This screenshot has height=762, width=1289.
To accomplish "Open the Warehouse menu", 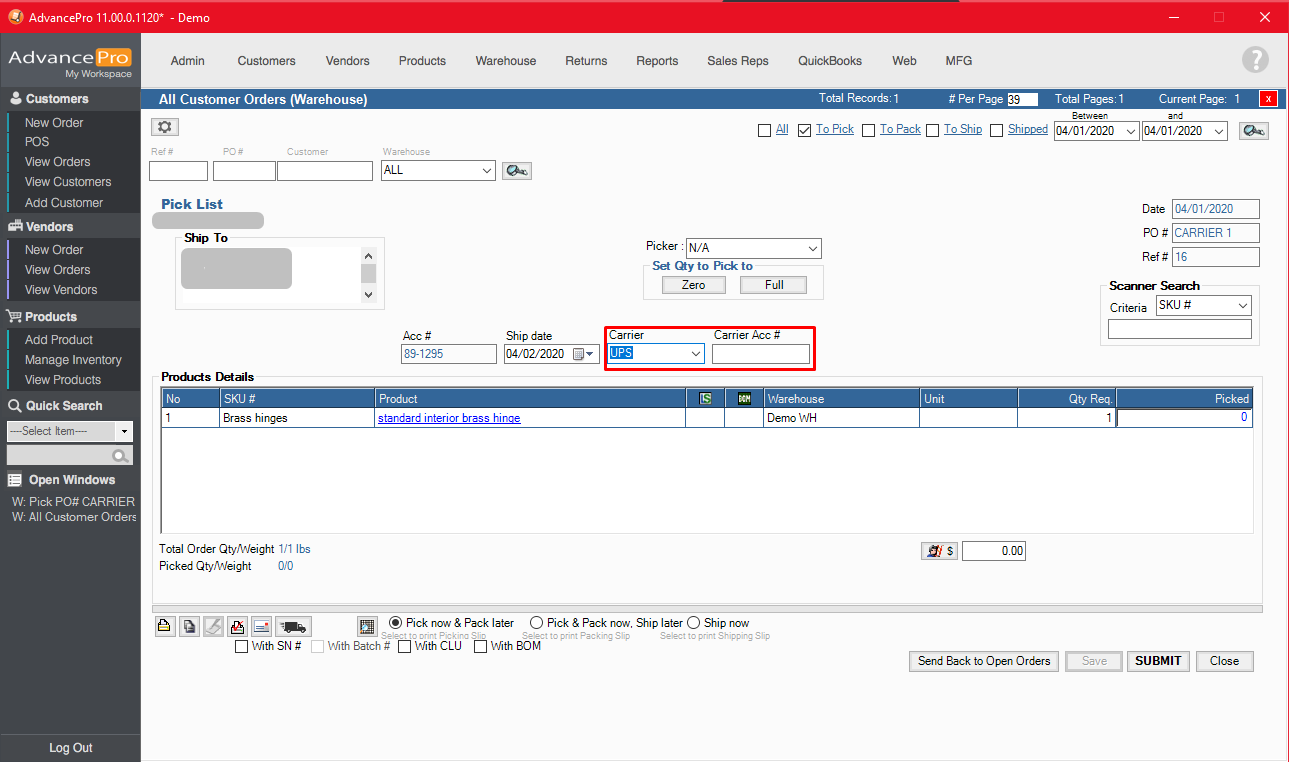I will pos(505,61).
